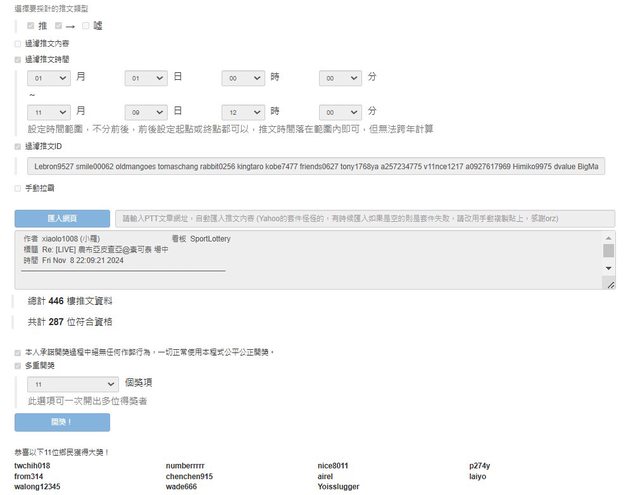
Task: Toggle the 推 push-type checkbox
Action: click(x=32, y=25)
